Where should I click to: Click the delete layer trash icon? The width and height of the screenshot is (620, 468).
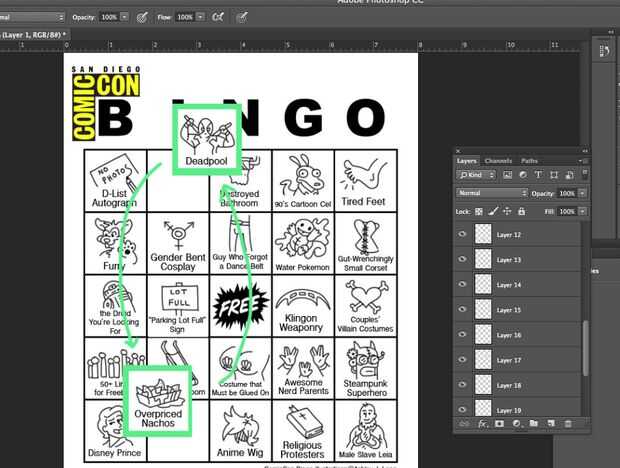[x=568, y=424]
